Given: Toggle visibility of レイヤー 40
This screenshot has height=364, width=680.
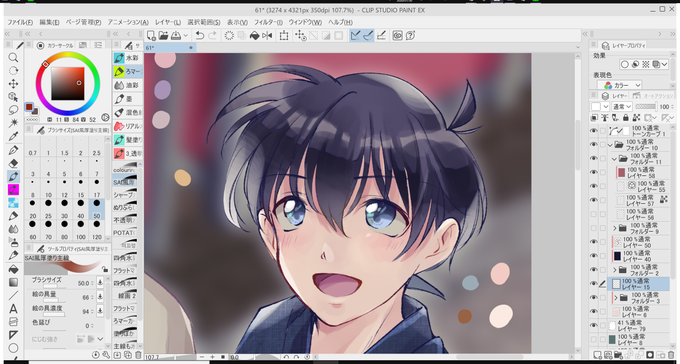Looking at the screenshot, I should coord(593,256).
